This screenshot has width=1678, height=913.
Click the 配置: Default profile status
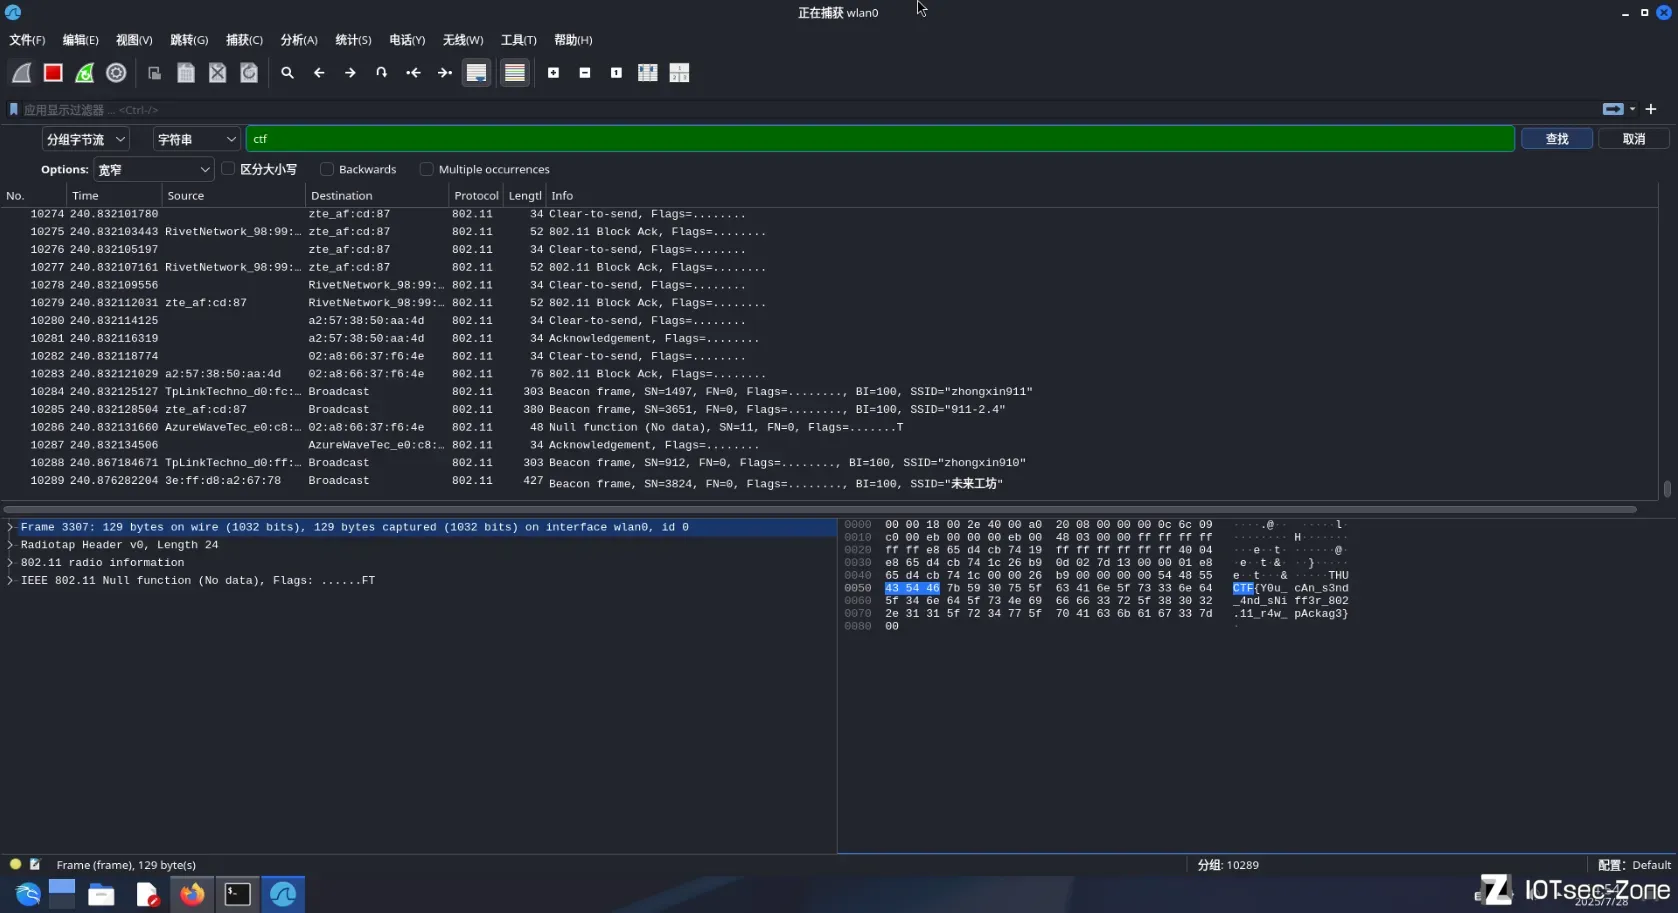1634,865
